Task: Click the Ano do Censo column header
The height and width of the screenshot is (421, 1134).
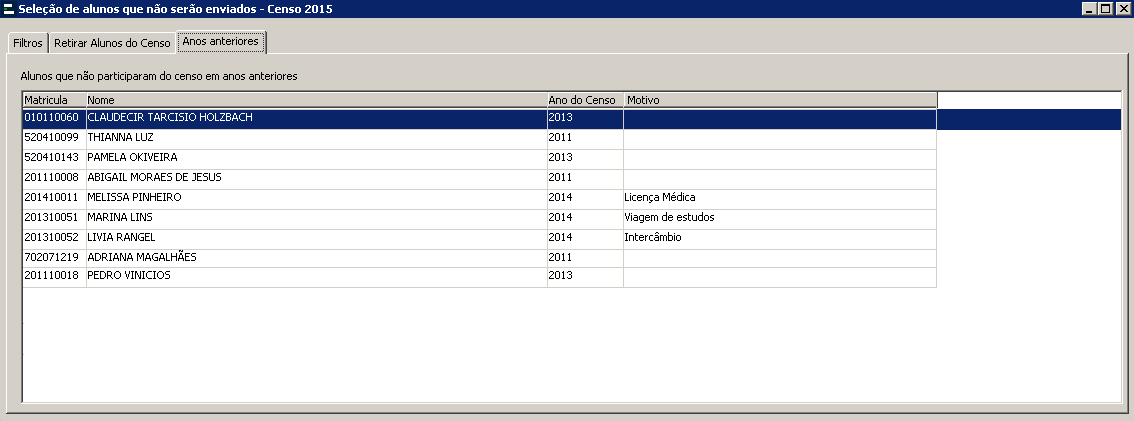Action: (x=584, y=100)
